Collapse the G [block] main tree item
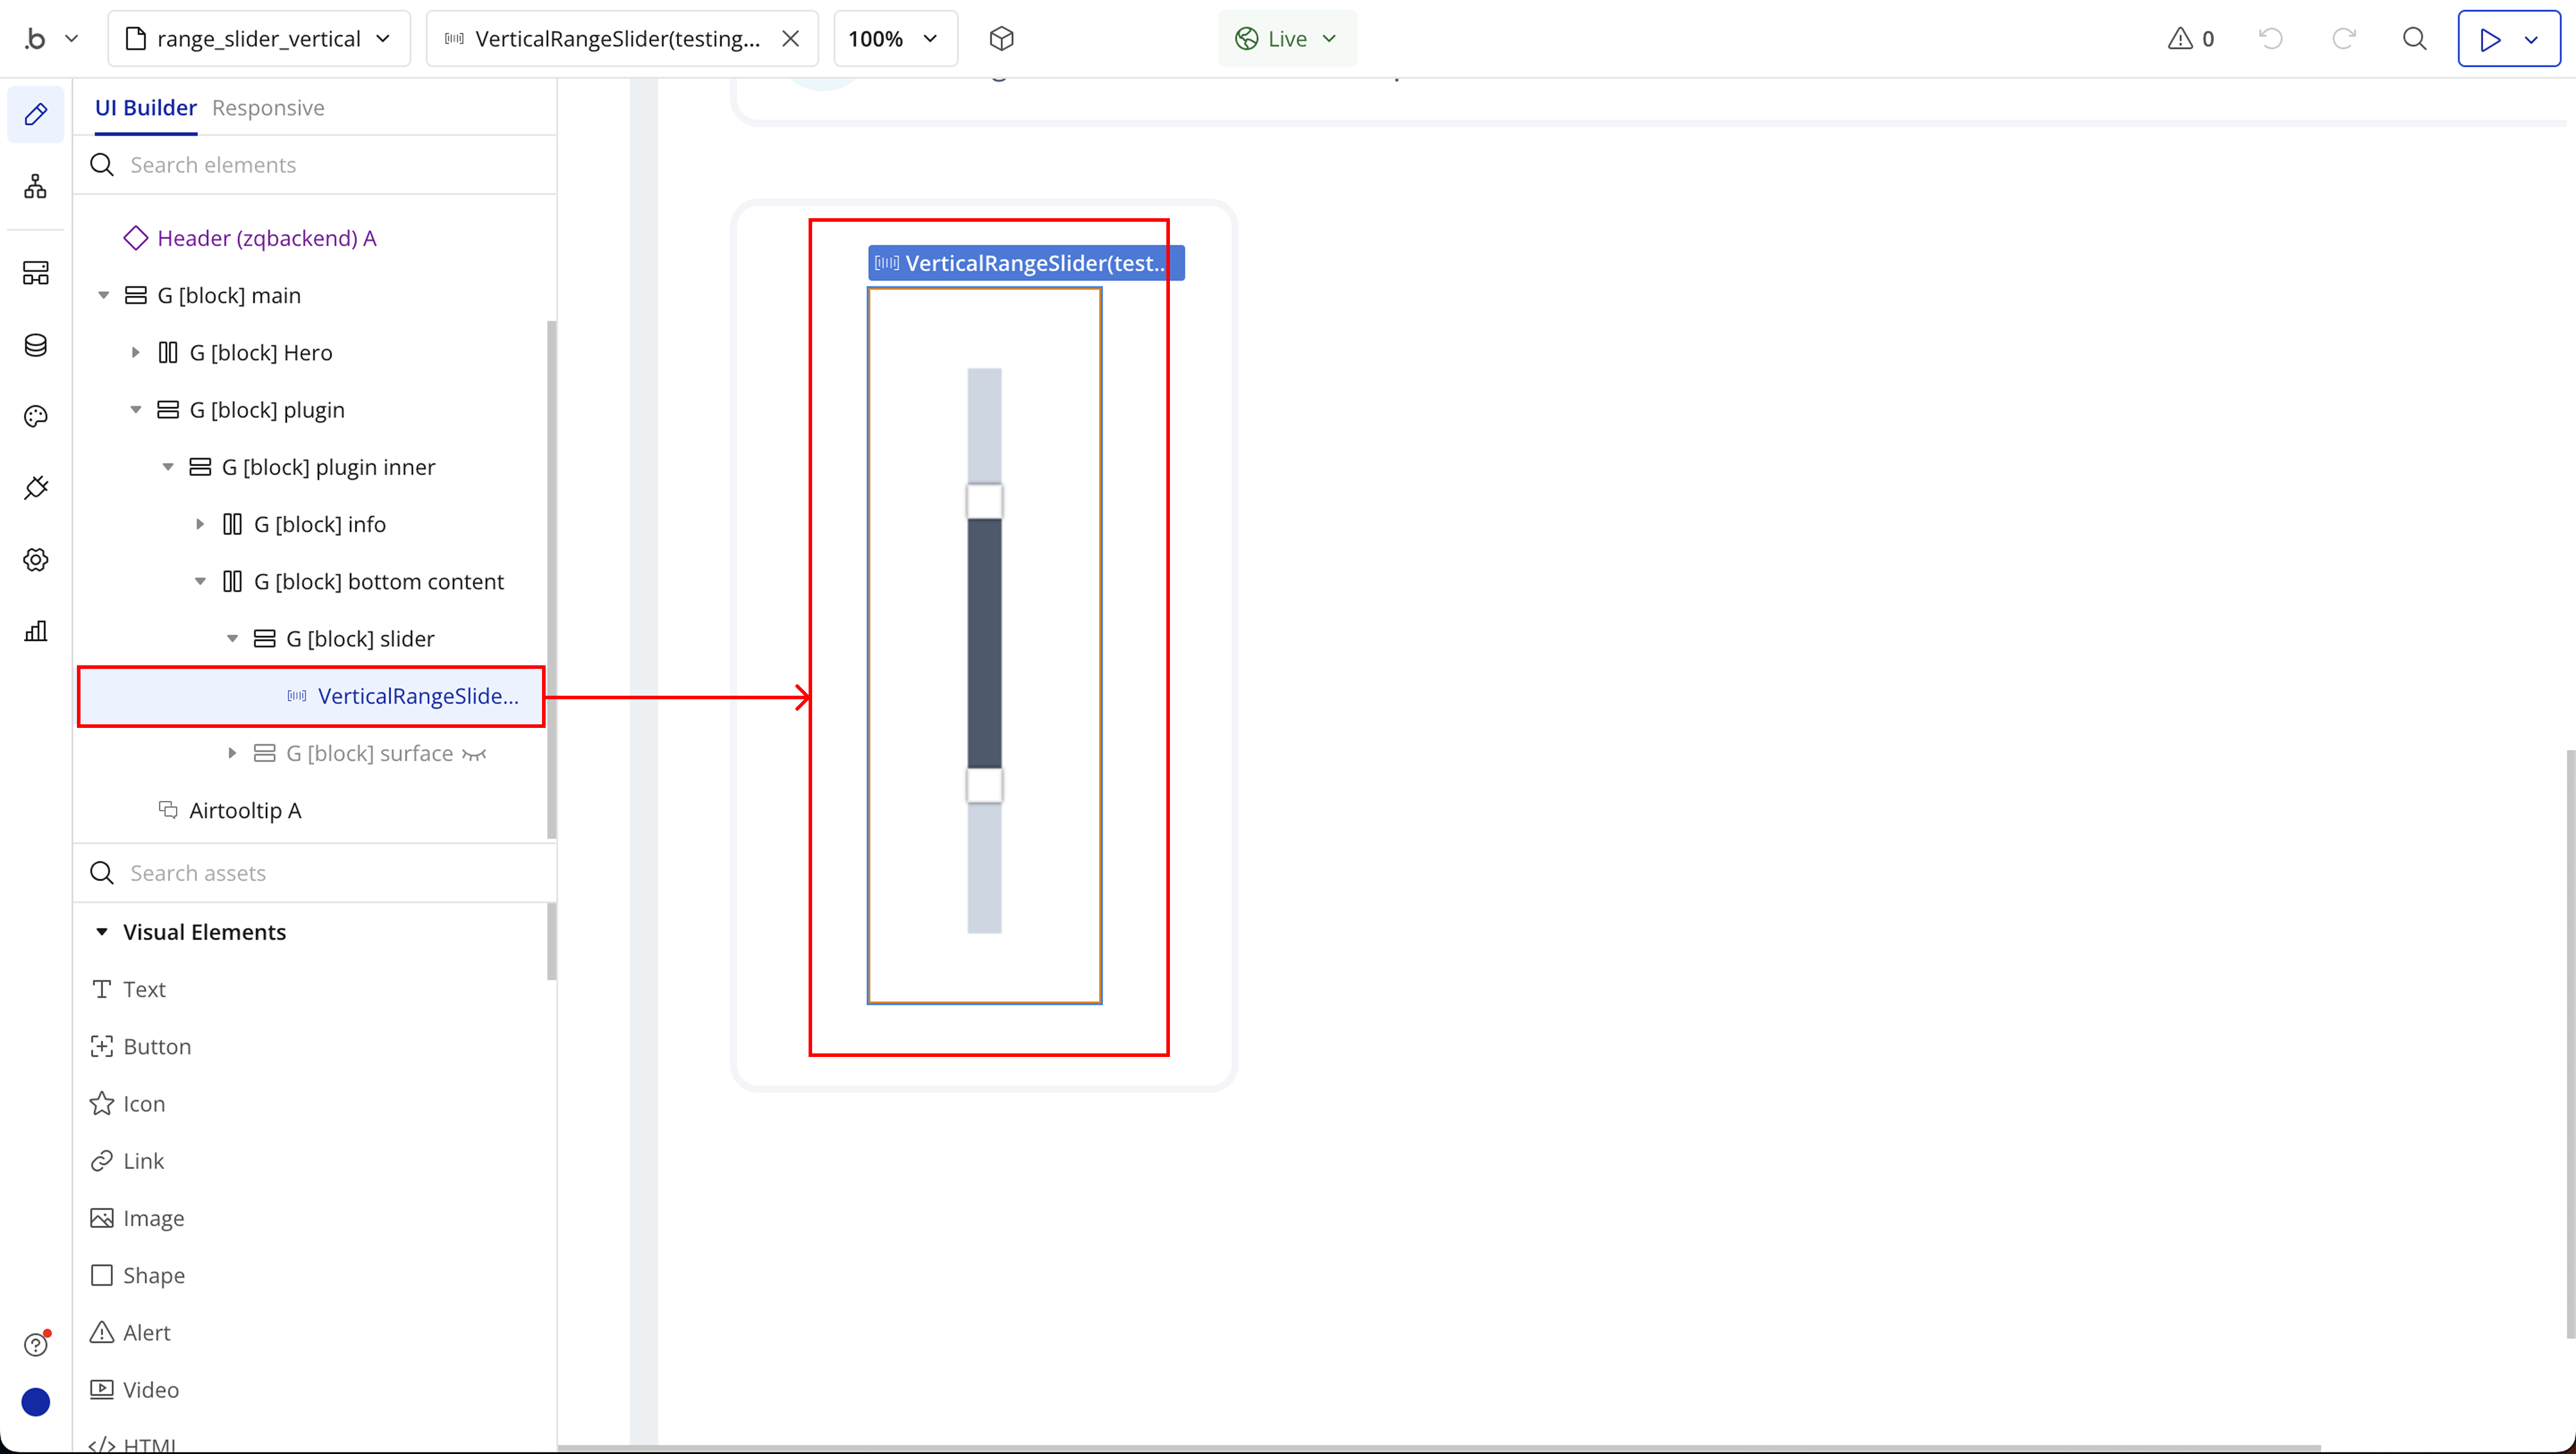The image size is (2576, 1454). (x=104, y=296)
